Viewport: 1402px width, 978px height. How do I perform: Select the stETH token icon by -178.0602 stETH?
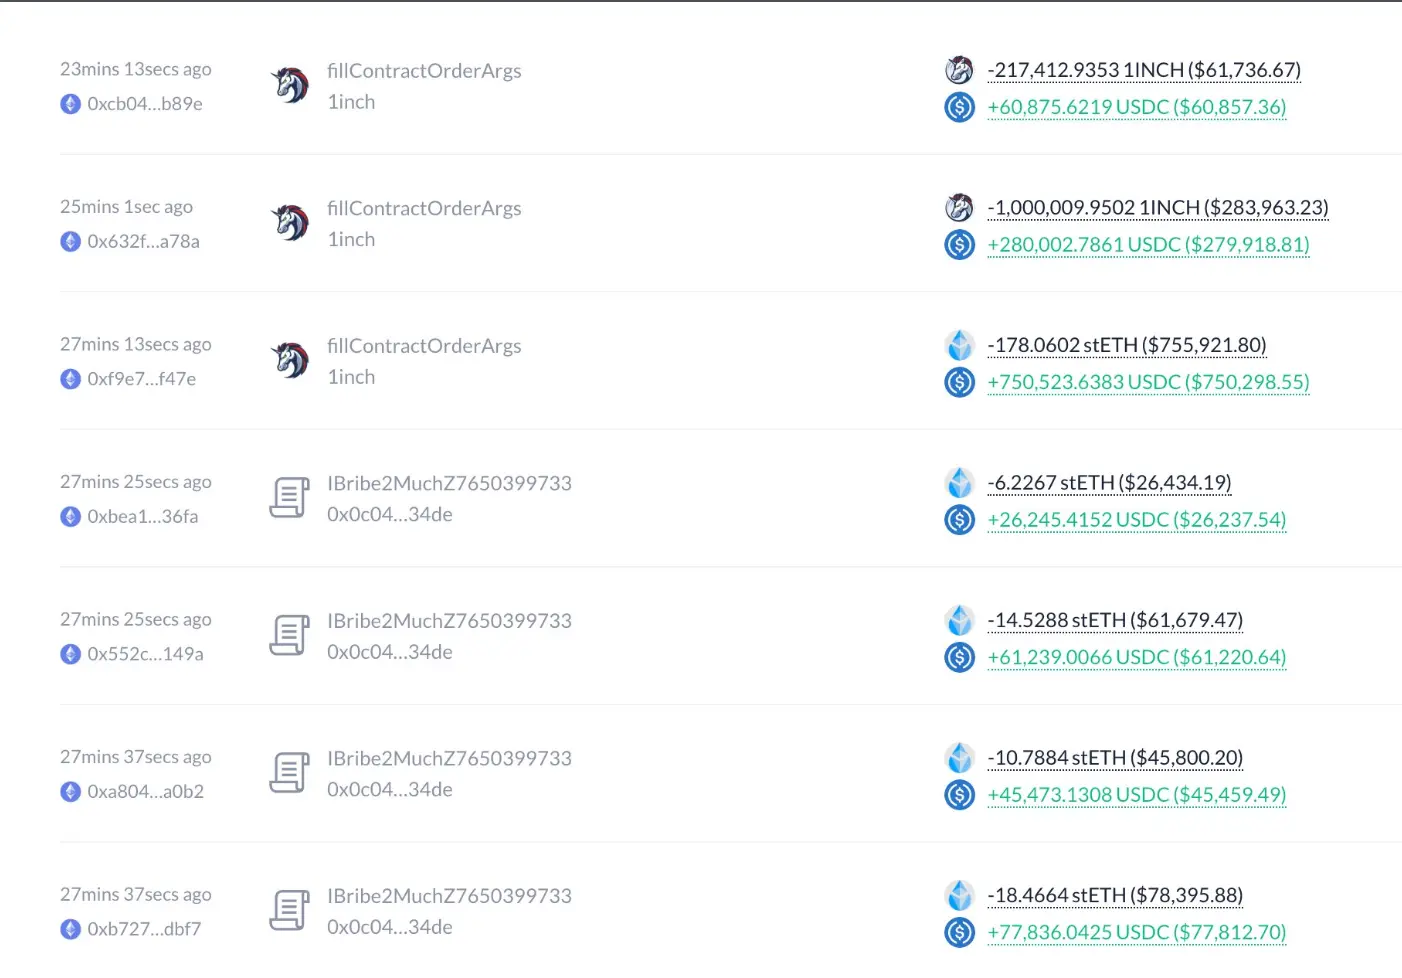959,345
